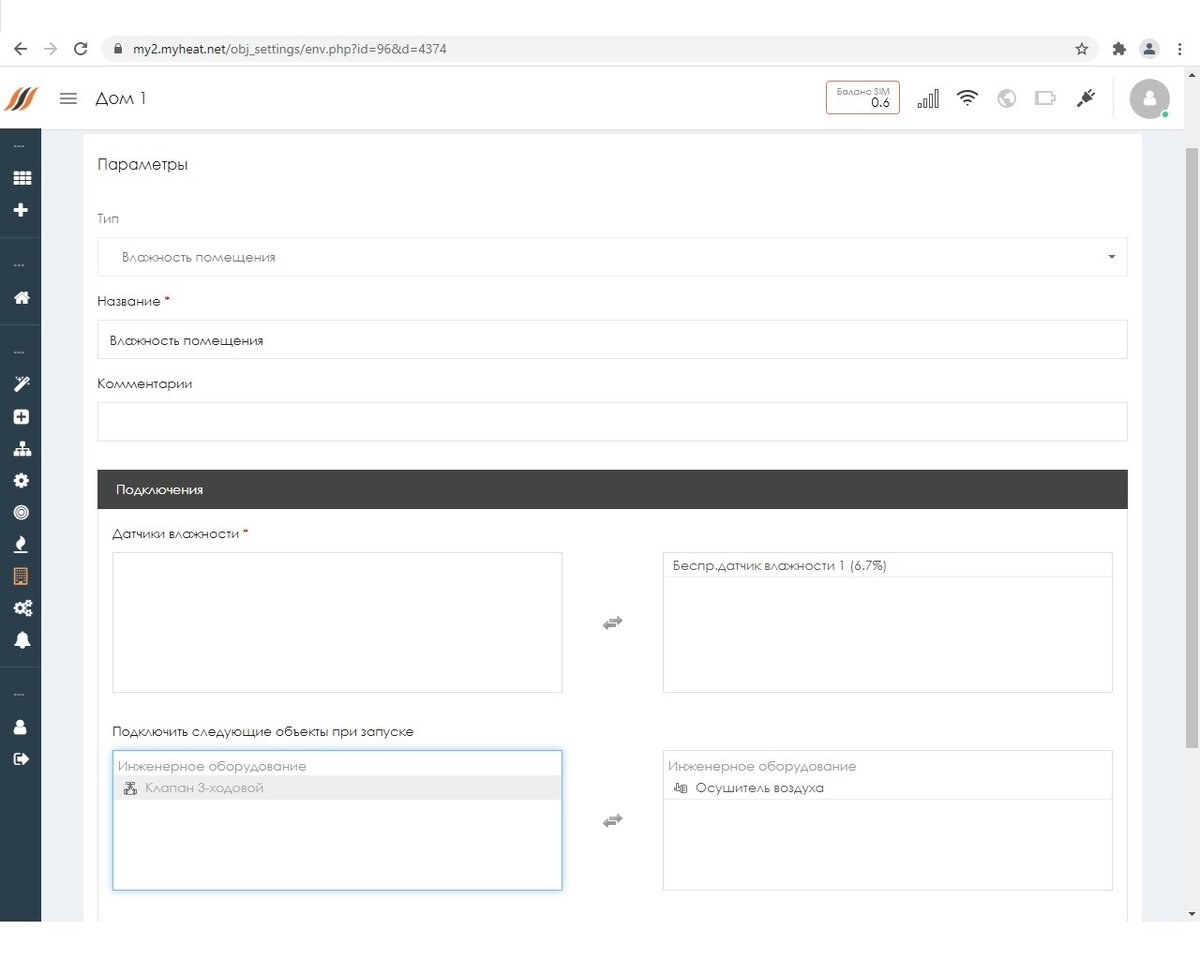Viewport: 1200px width, 960px height.
Task: Click the rounded square plus icon
Action: point(21,416)
